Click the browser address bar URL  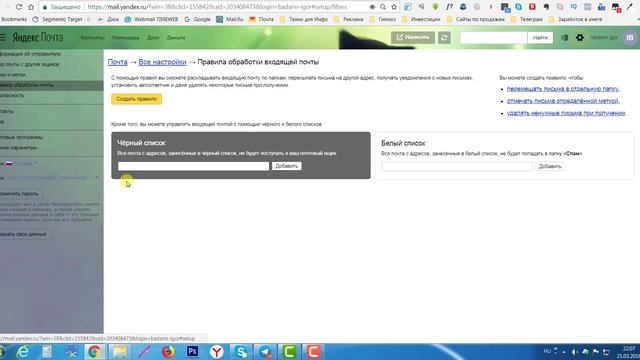217,7
